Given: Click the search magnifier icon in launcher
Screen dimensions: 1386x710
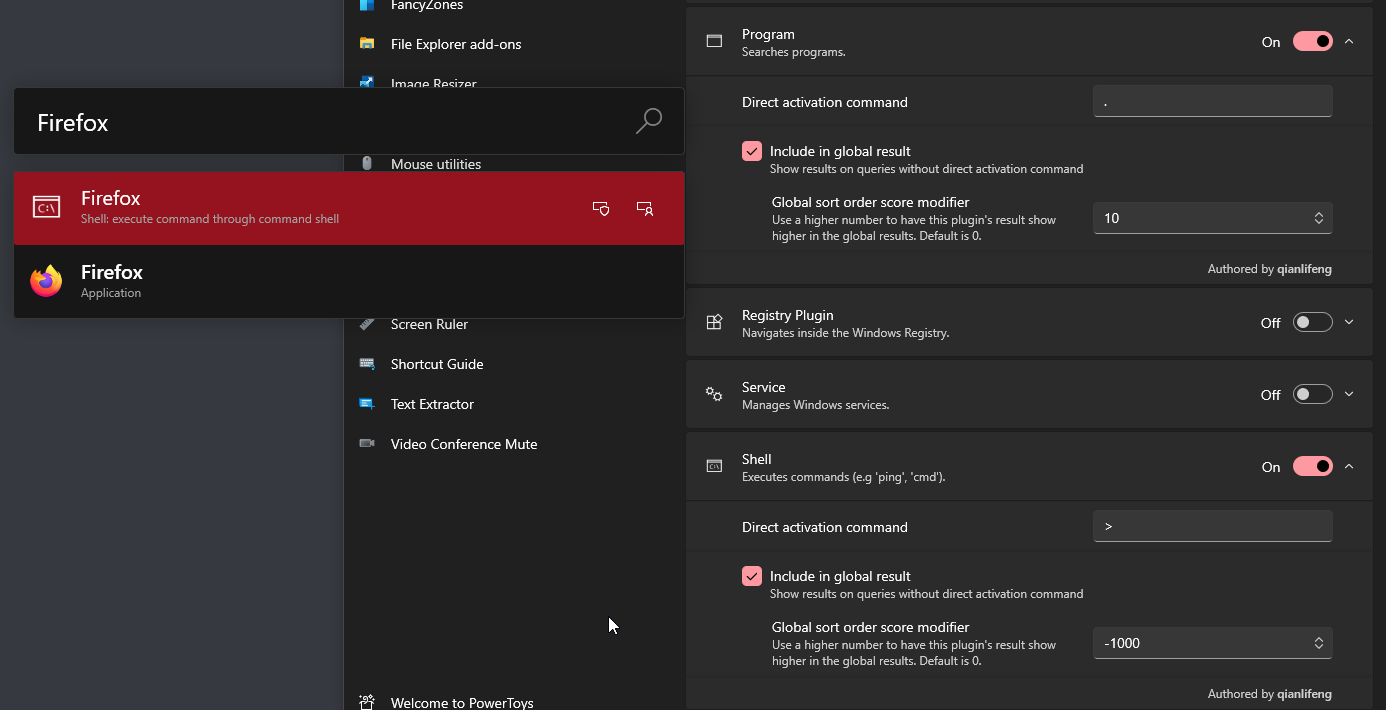Looking at the screenshot, I should click(x=648, y=121).
